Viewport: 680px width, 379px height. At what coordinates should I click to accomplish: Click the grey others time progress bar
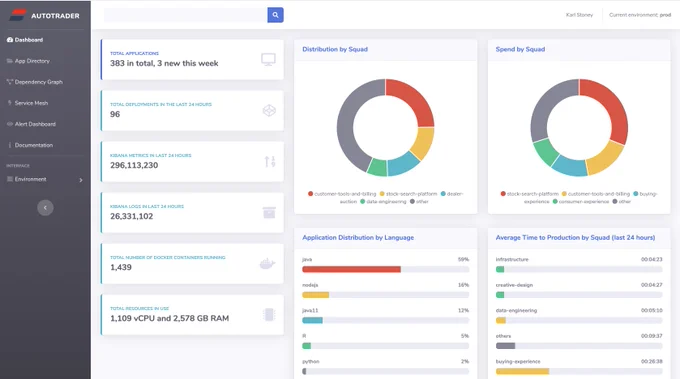(505, 346)
